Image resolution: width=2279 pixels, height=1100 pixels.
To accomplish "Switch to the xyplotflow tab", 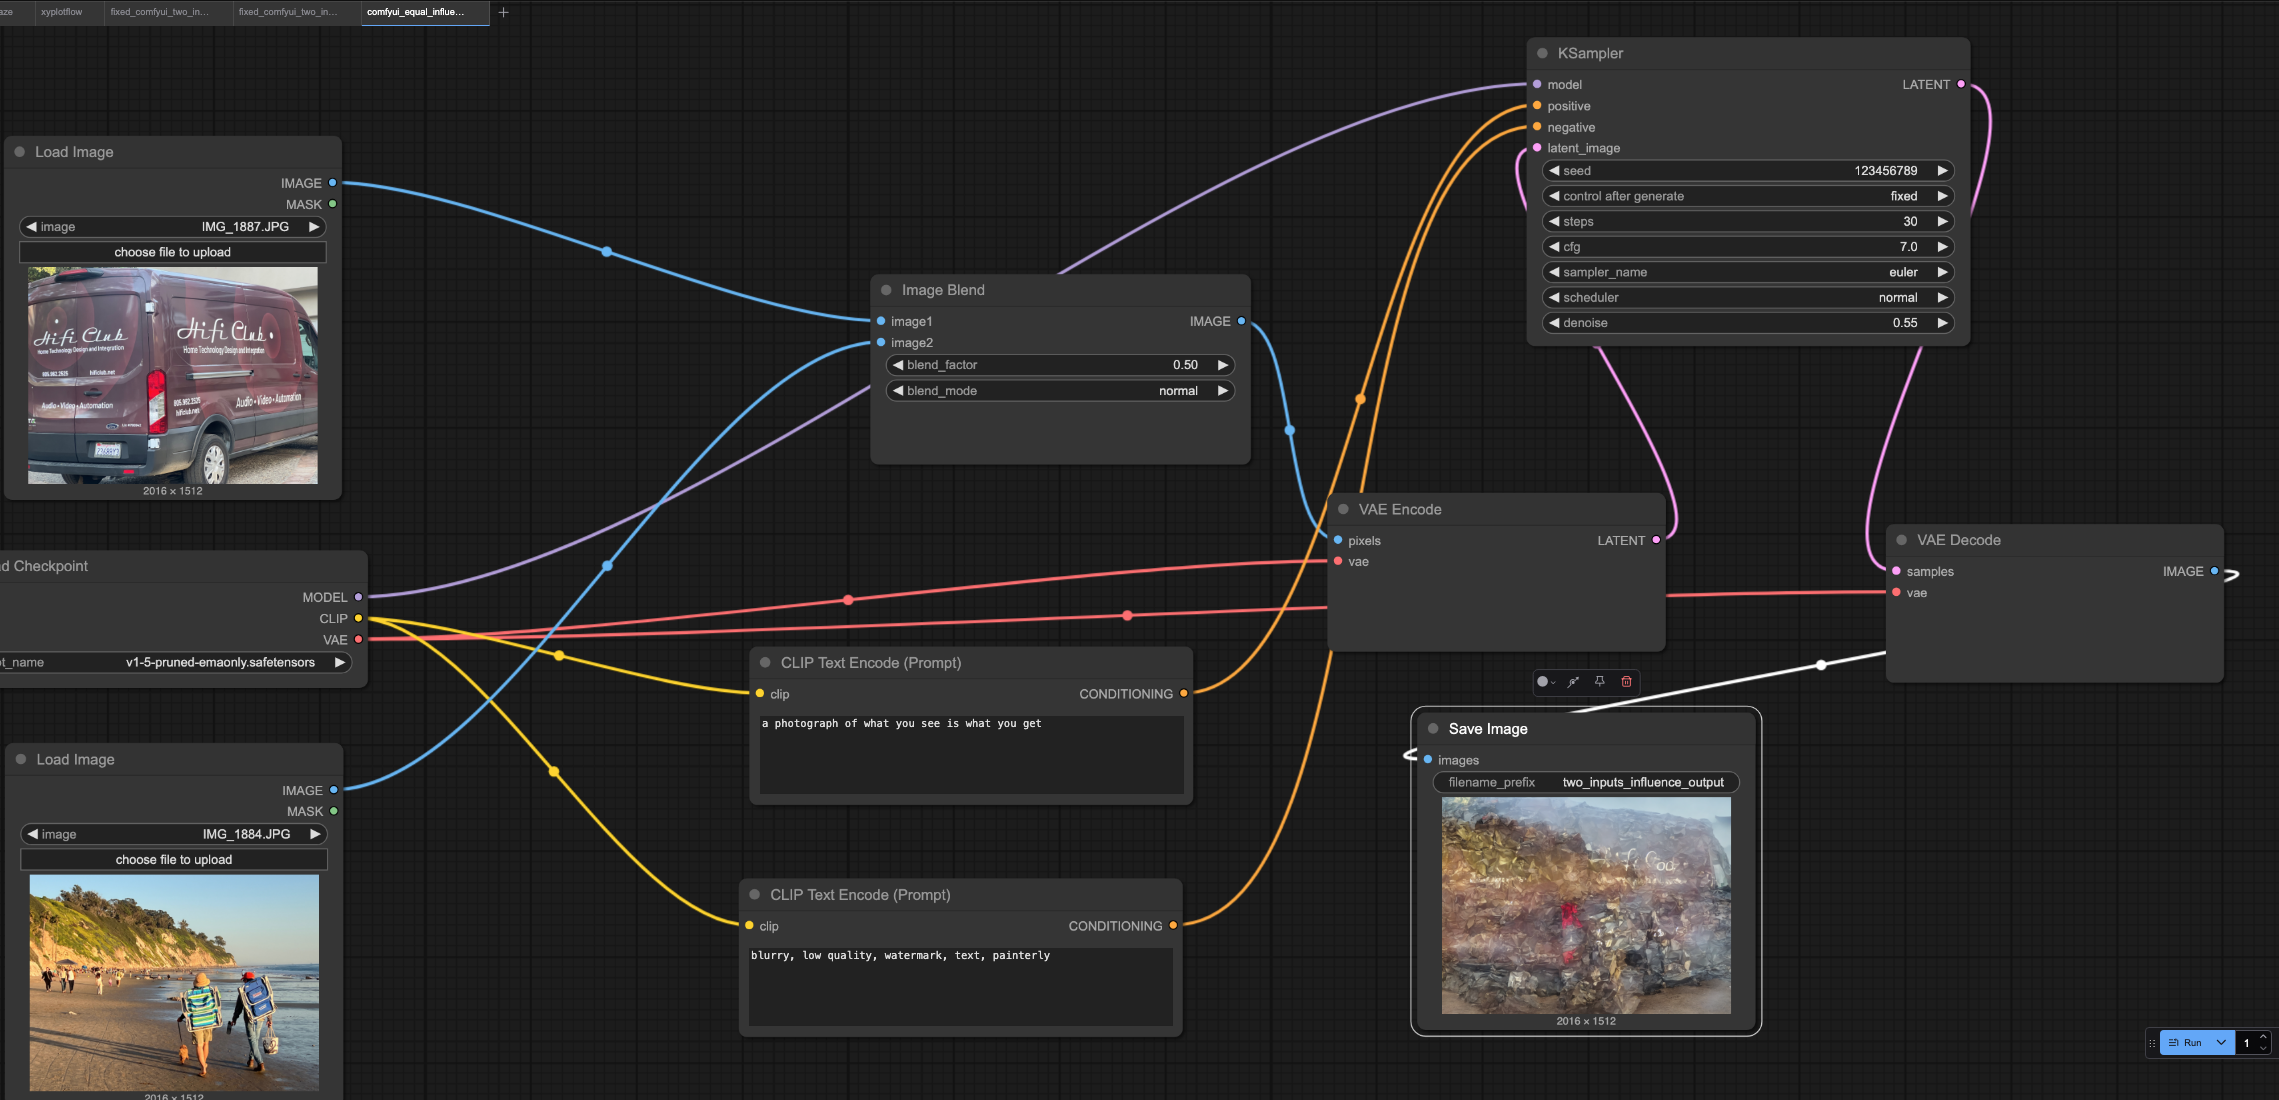I will point(62,12).
